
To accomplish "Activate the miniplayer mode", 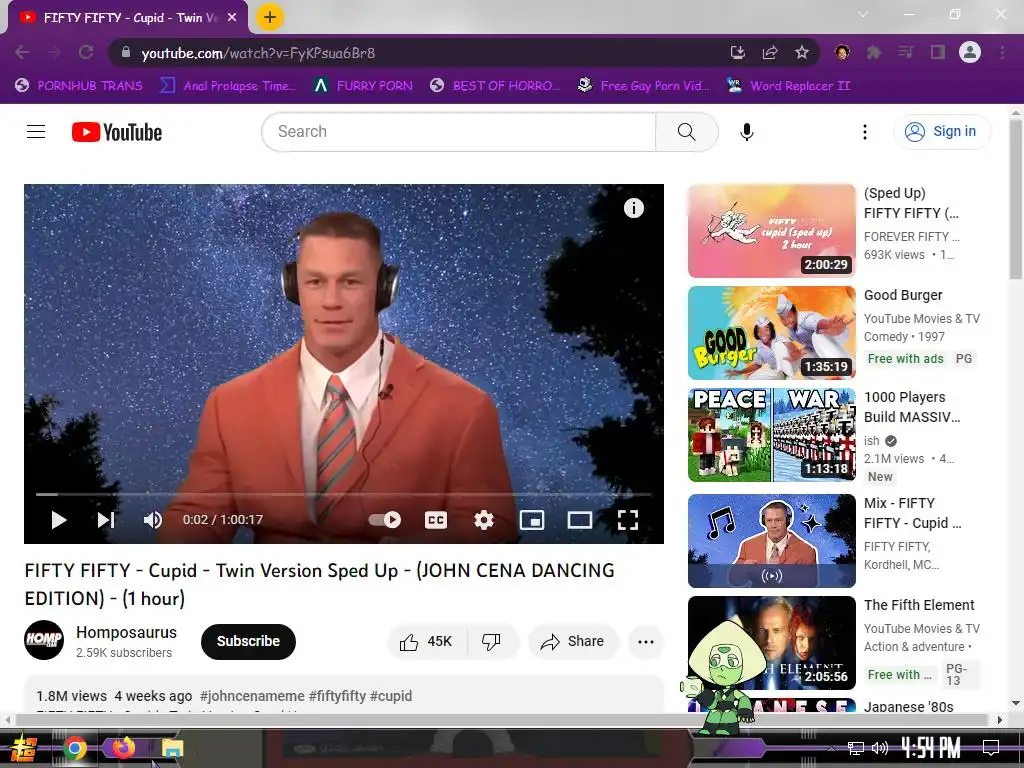I will 532,520.
